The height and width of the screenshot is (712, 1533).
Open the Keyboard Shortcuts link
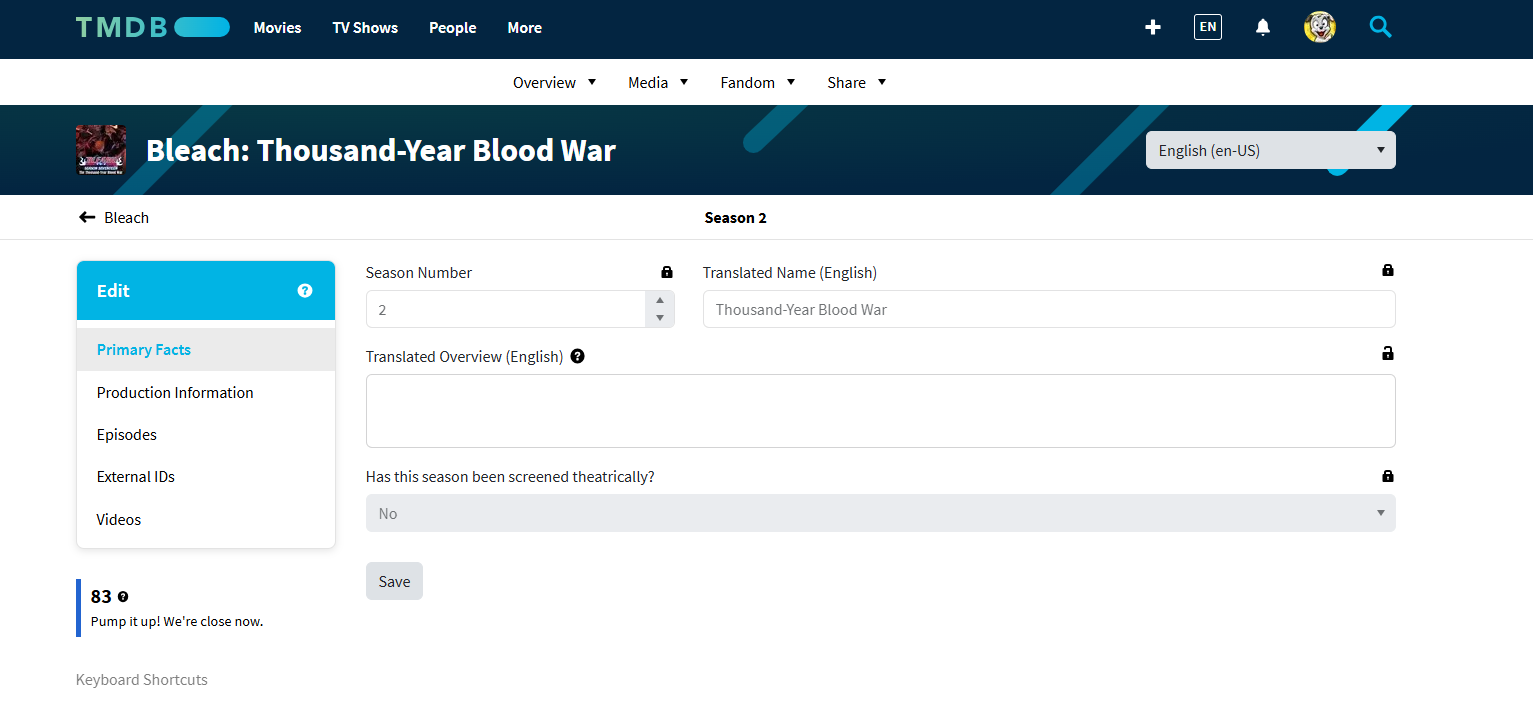pyautogui.click(x=142, y=679)
